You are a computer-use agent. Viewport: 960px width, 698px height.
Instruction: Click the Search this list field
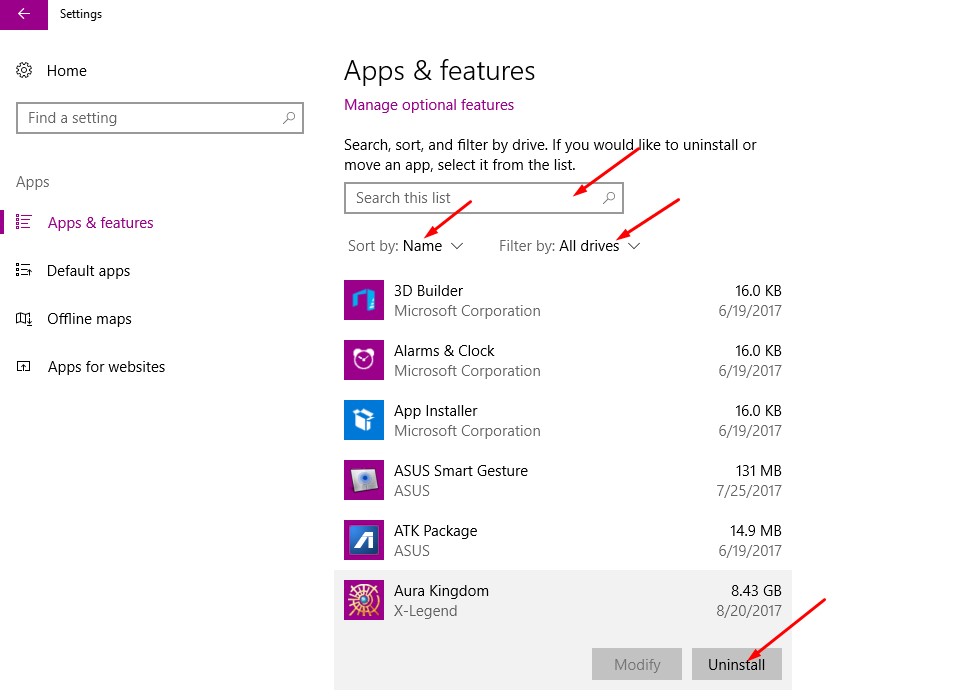coord(484,198)
